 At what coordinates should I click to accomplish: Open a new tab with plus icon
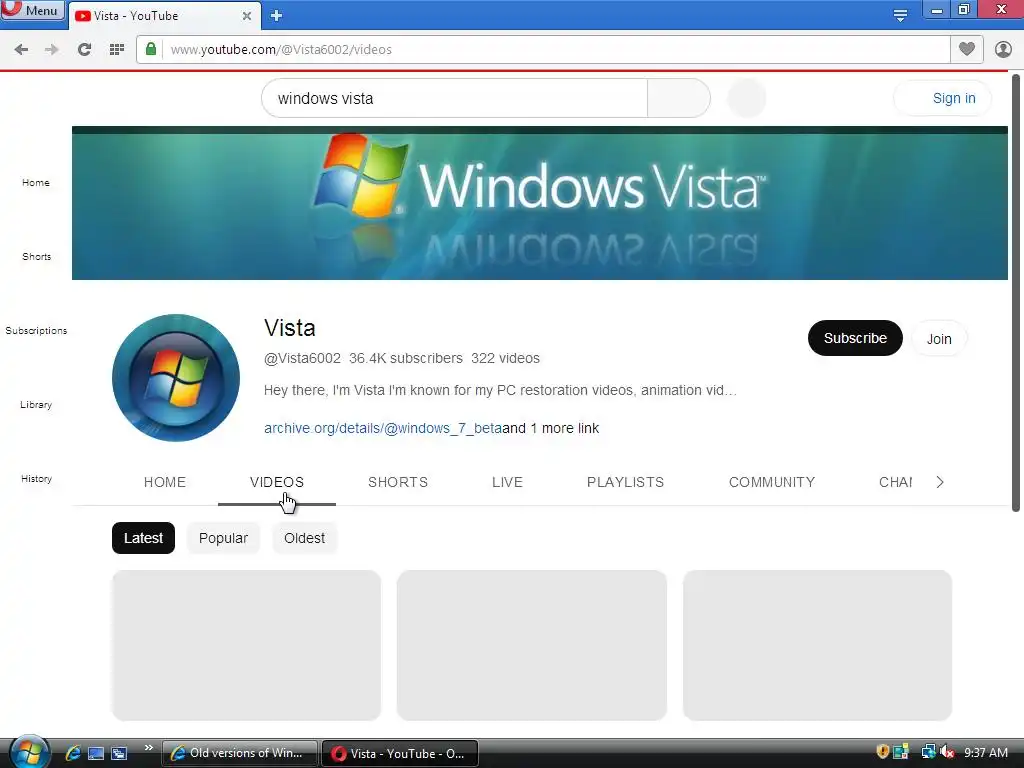point(276,16)
